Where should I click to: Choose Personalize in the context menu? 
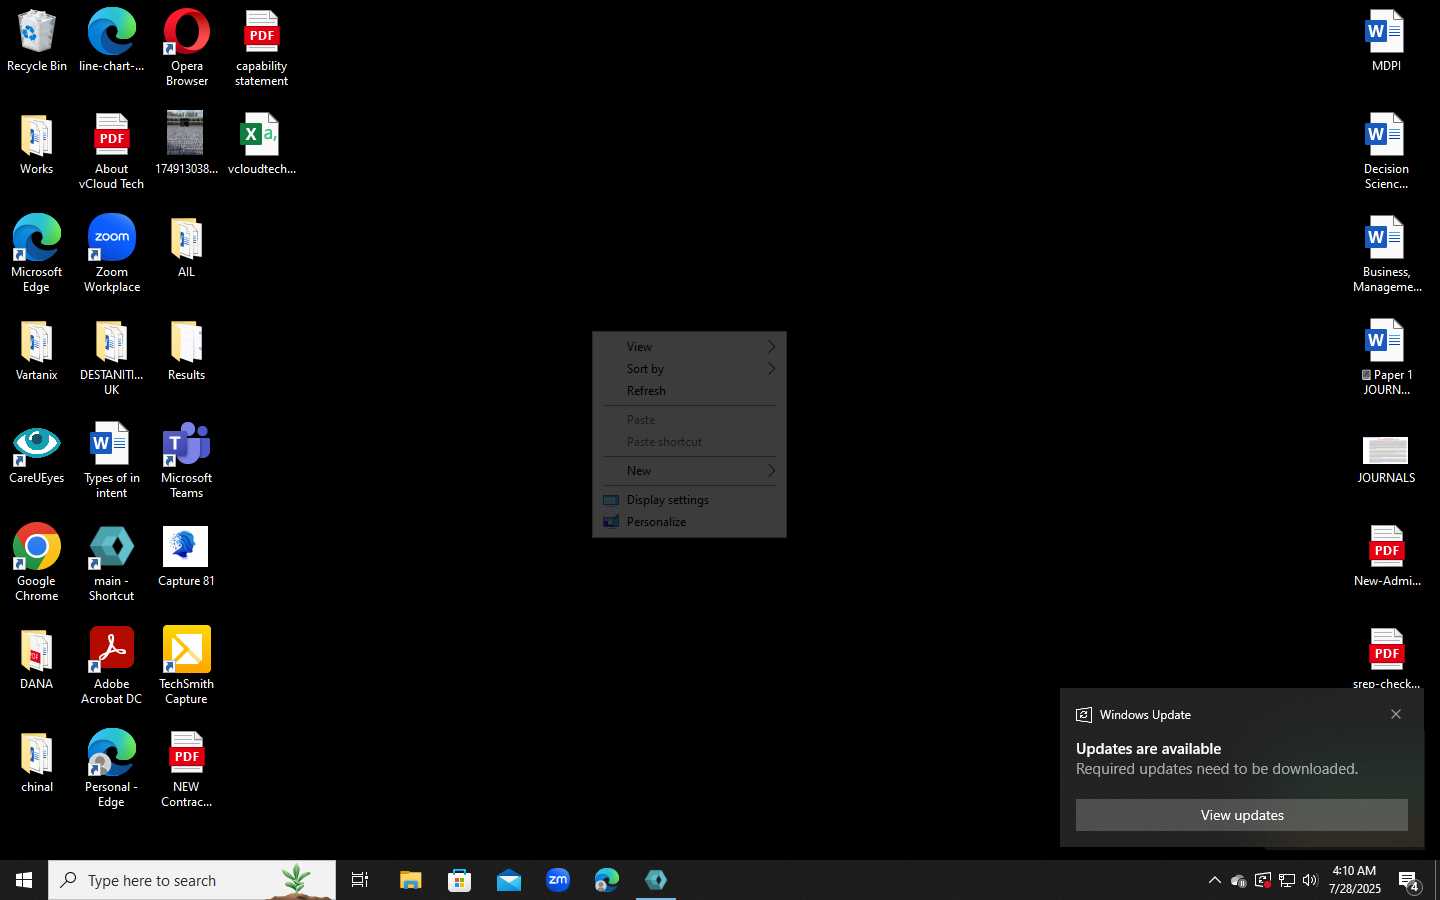click(690, 522)
